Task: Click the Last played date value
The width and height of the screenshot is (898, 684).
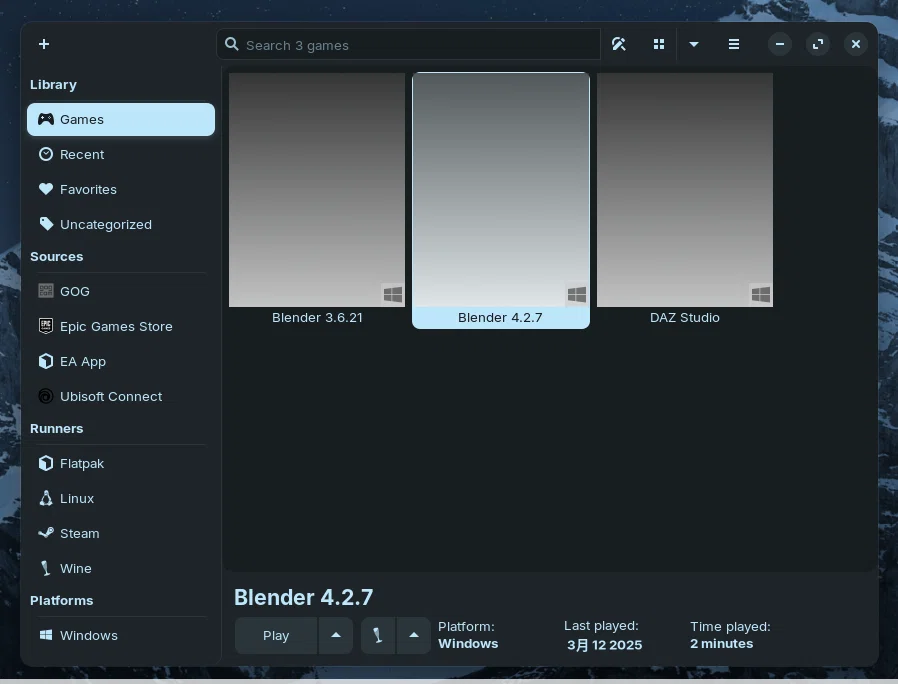Action: pos(604,644)
